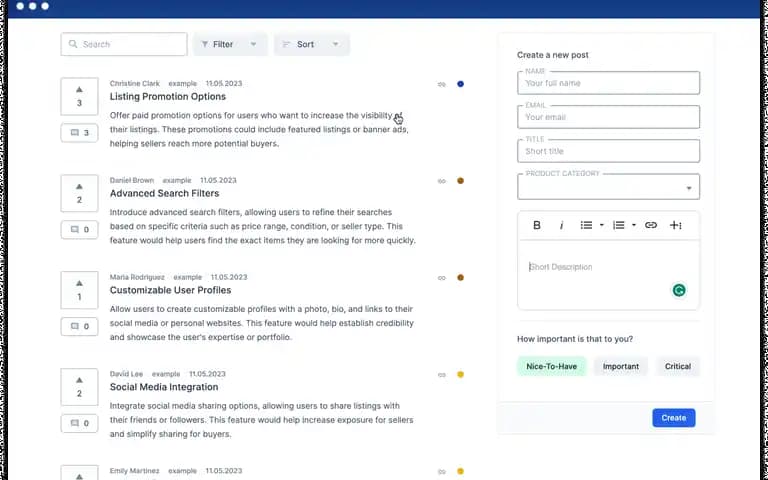The width and height of the screenshot is (768, 480).
Task: Open the Filter dropdown
Action: point(230,44)
